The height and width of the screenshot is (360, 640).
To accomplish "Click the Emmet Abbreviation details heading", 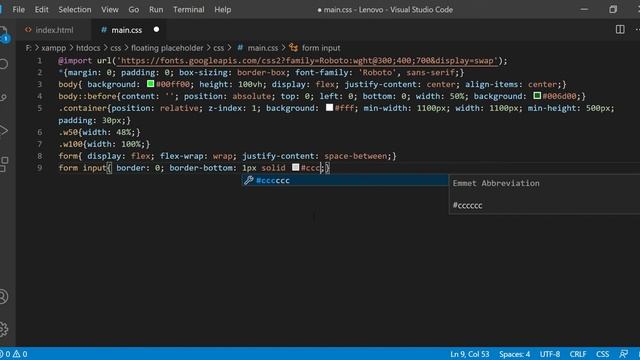I will (x=496, y=183).
